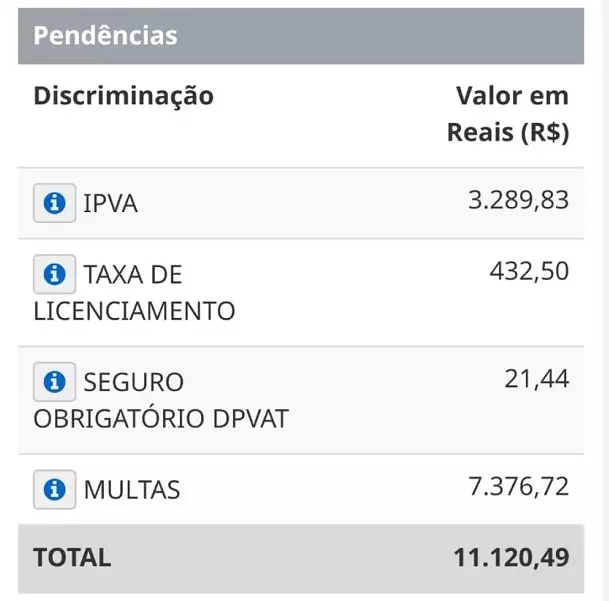Click the IPVA label text
This screenshot has width=609, height=601.
[x=110, y=204]
